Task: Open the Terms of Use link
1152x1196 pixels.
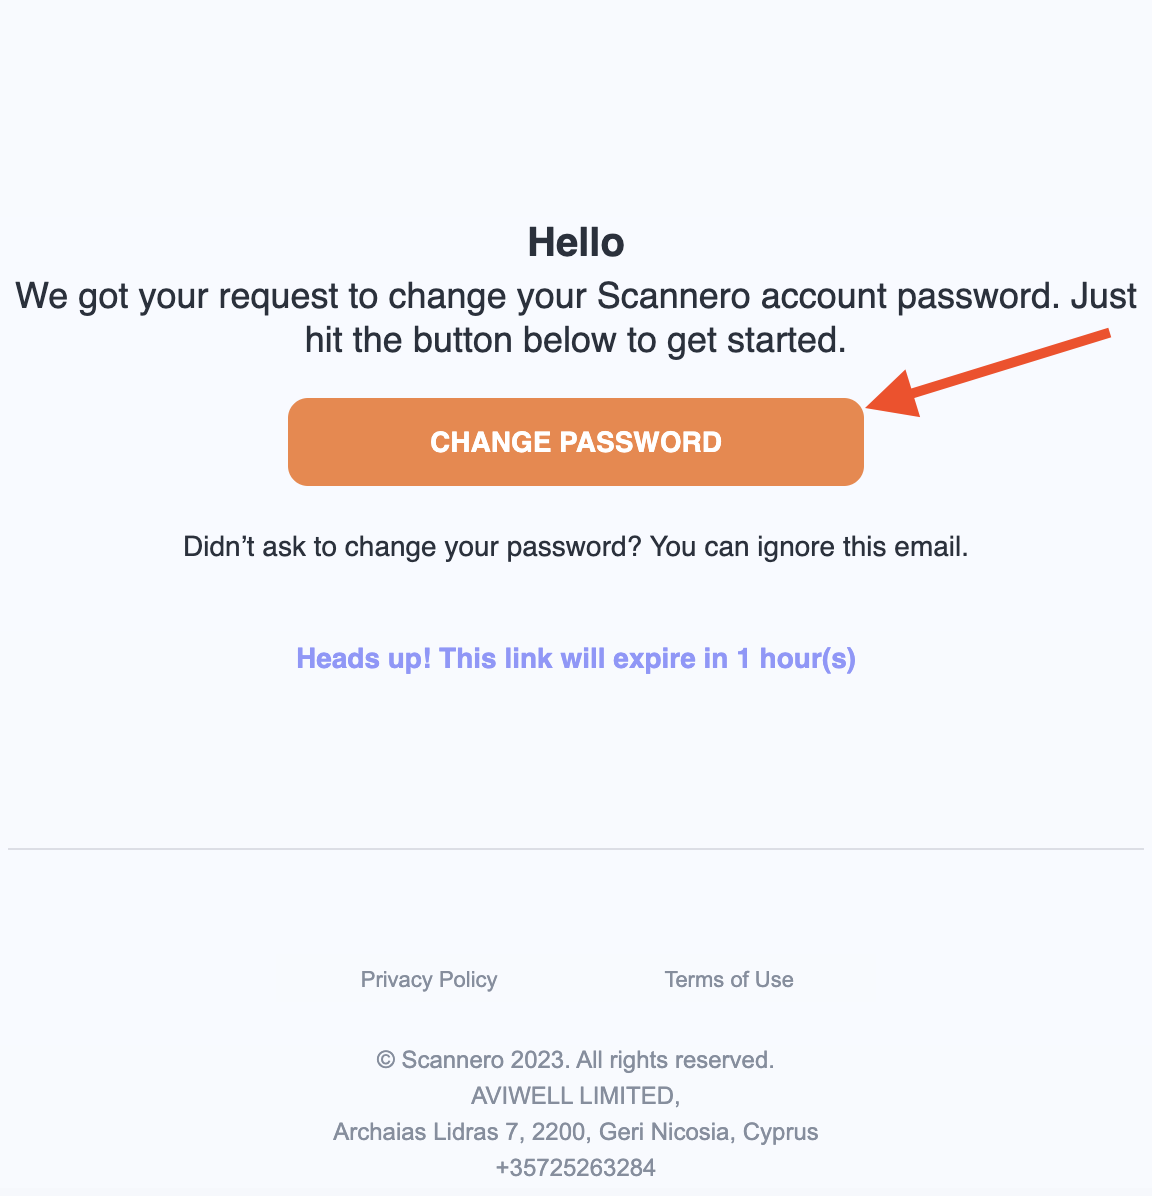Action: click(729, 979)
